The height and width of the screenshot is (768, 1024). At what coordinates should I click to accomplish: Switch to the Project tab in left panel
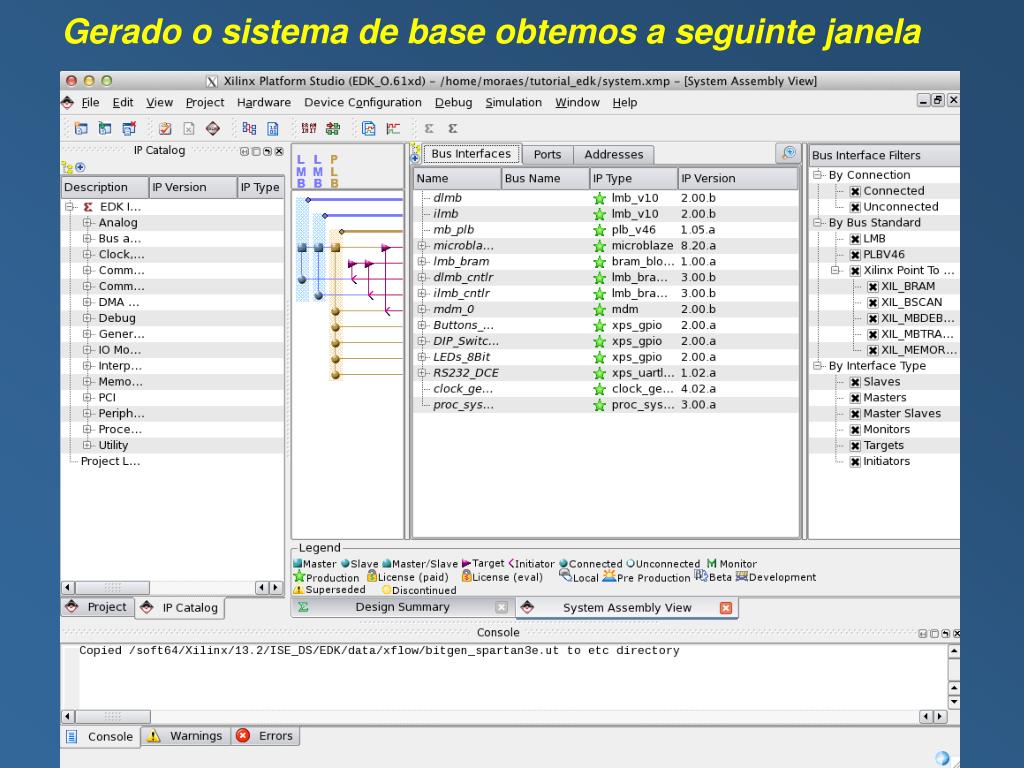(98, 607)
